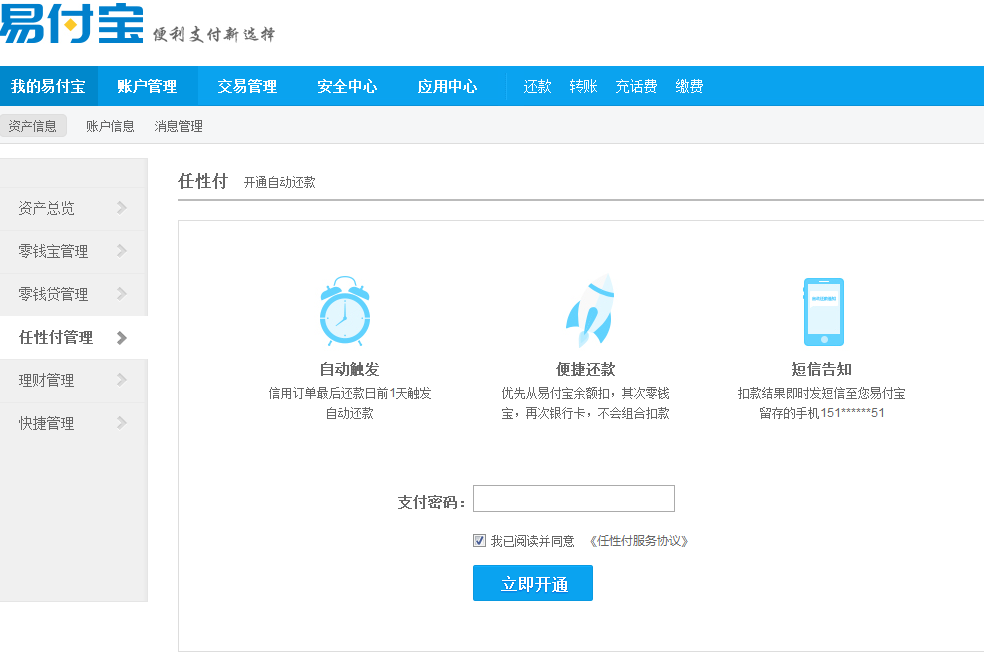984x653 pixels.
Task: Select 零钱贷管理 in the sidebar
Action: click(73, 294)
